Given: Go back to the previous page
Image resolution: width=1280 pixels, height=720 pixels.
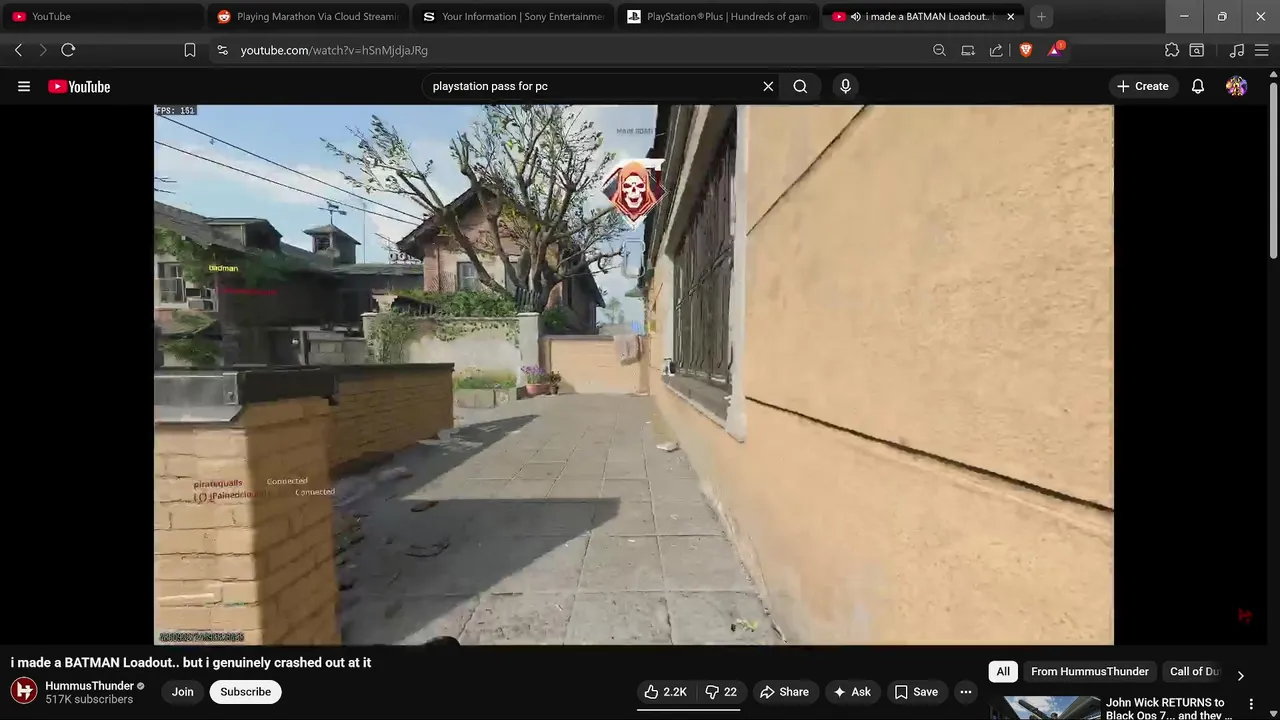Looking at the screenshot, I should click(x=18, y=50).
